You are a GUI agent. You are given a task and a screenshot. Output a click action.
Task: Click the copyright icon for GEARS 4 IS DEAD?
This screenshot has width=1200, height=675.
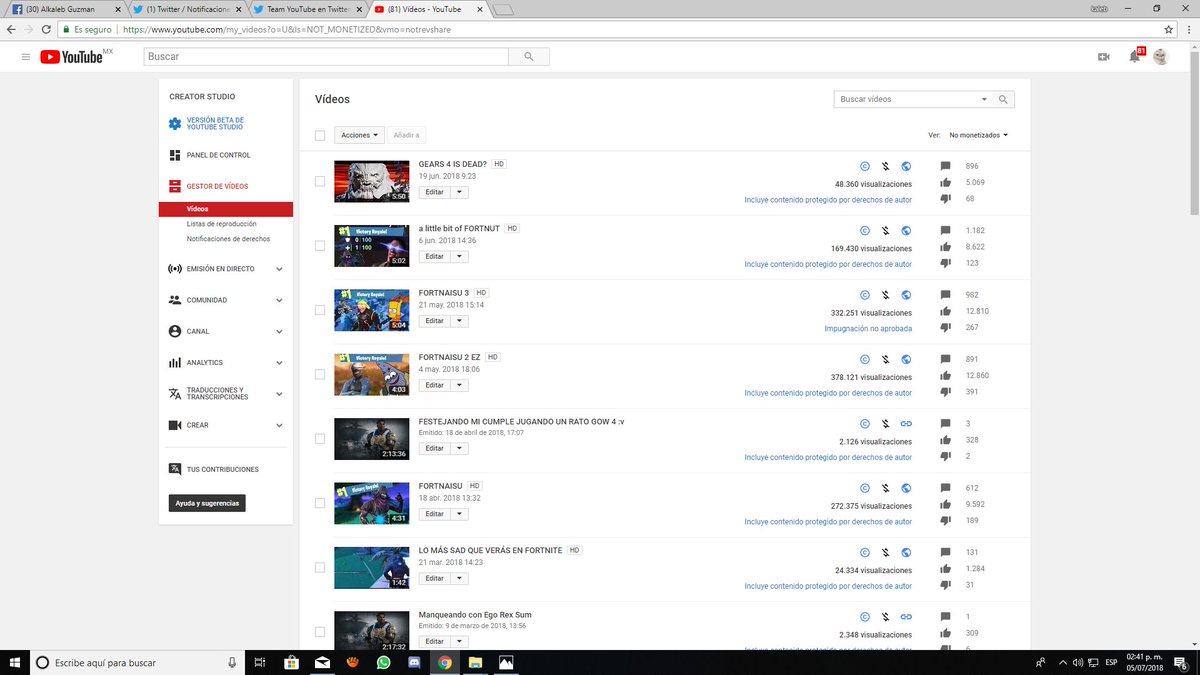(865, 166)
